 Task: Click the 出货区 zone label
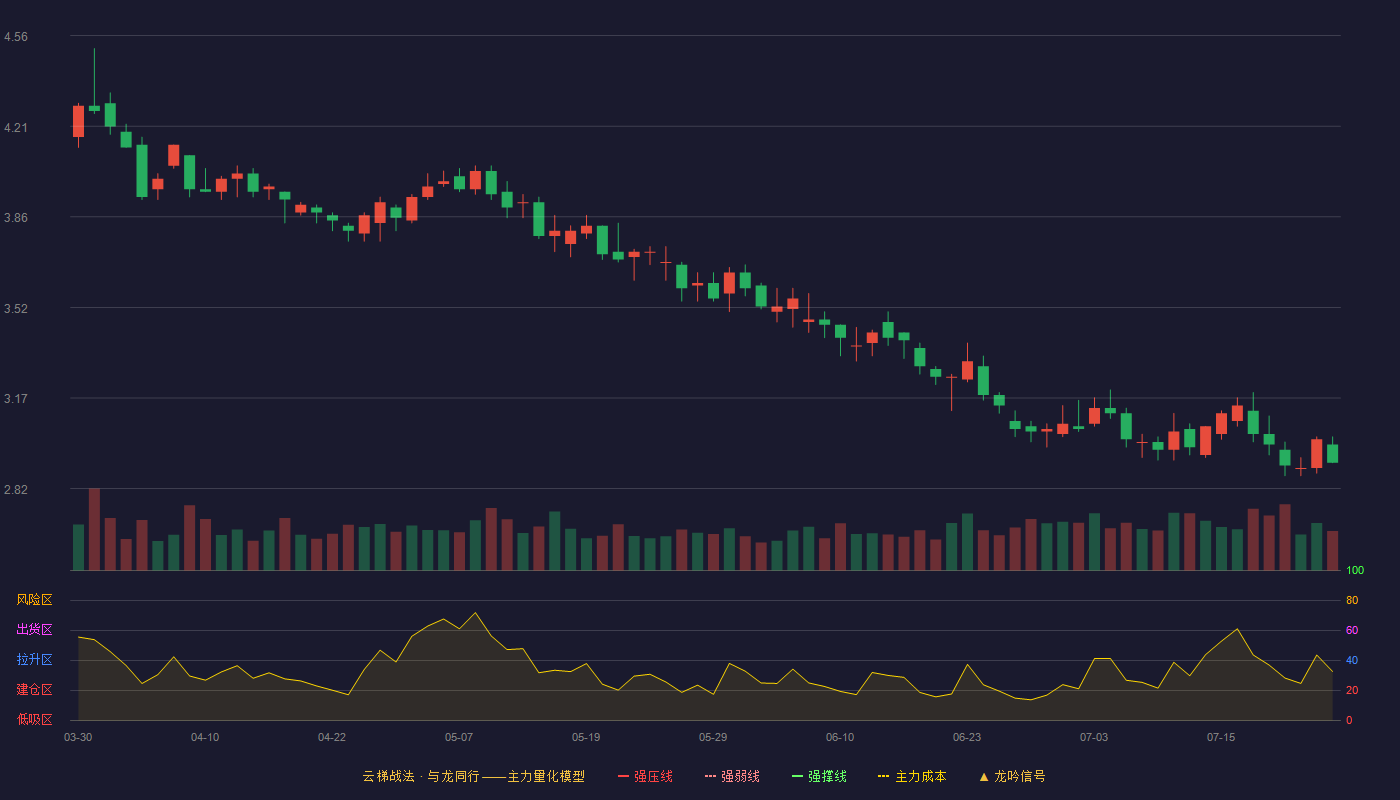34,630
